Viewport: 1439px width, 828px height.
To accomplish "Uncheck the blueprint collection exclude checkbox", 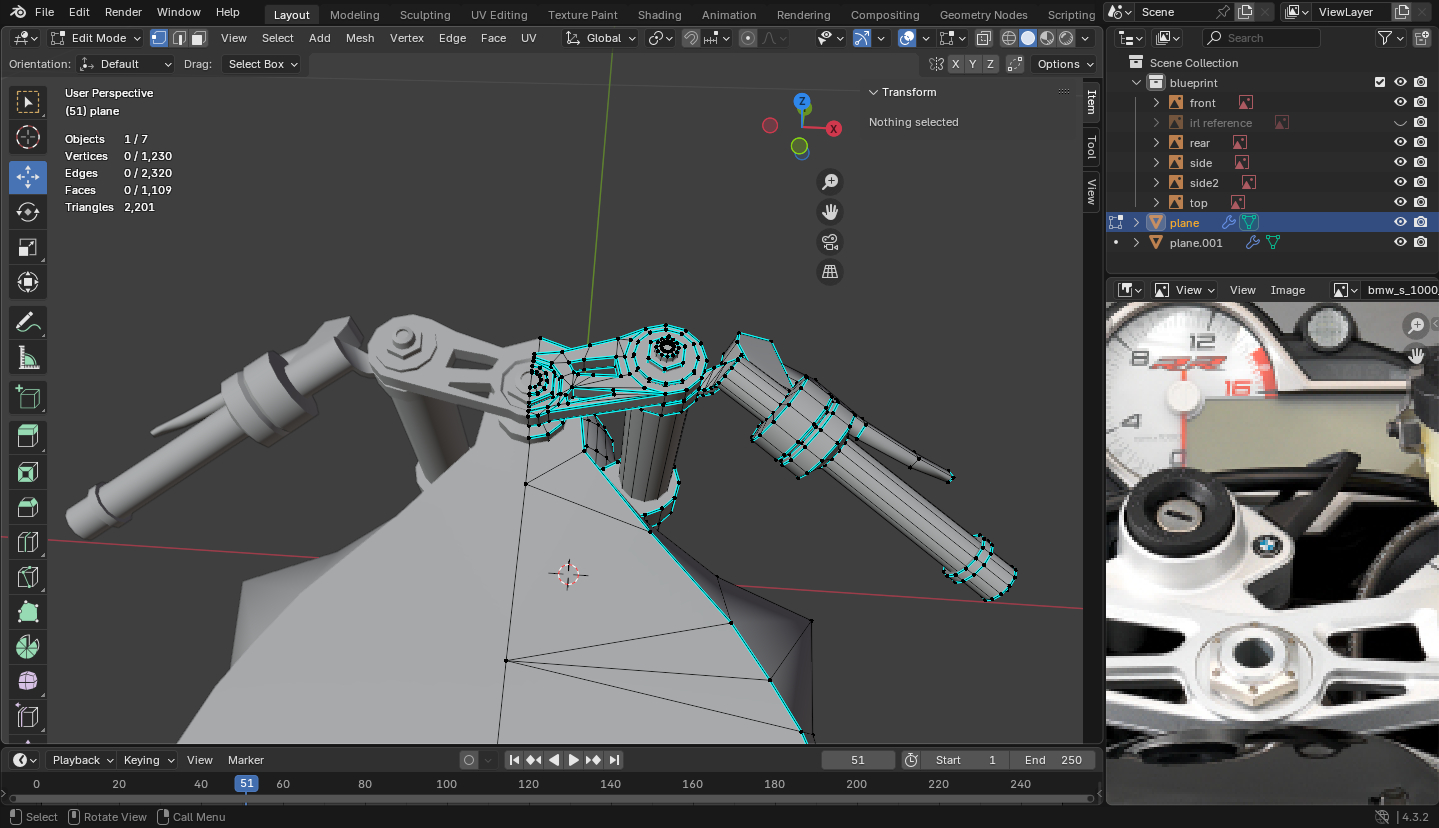I will click(x=1380, y=83).
